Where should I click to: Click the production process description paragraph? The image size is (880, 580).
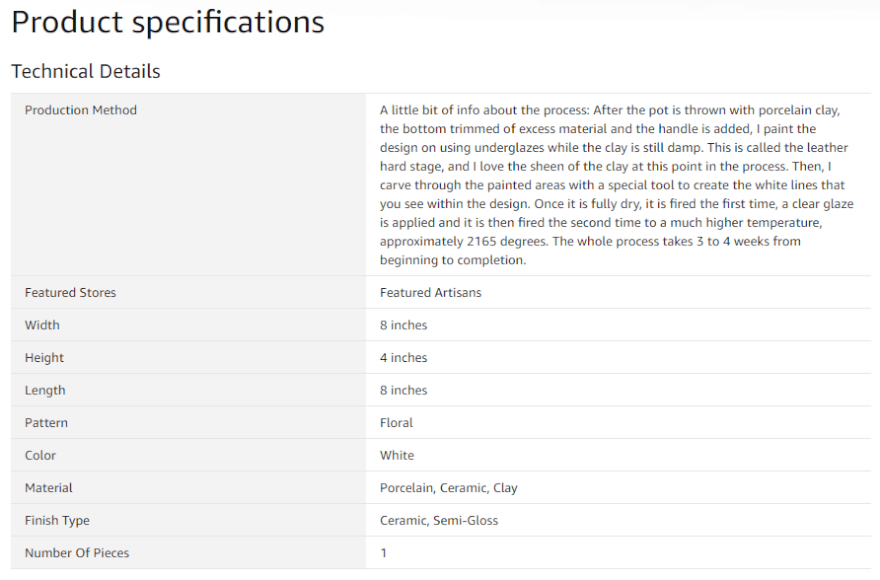617,185
